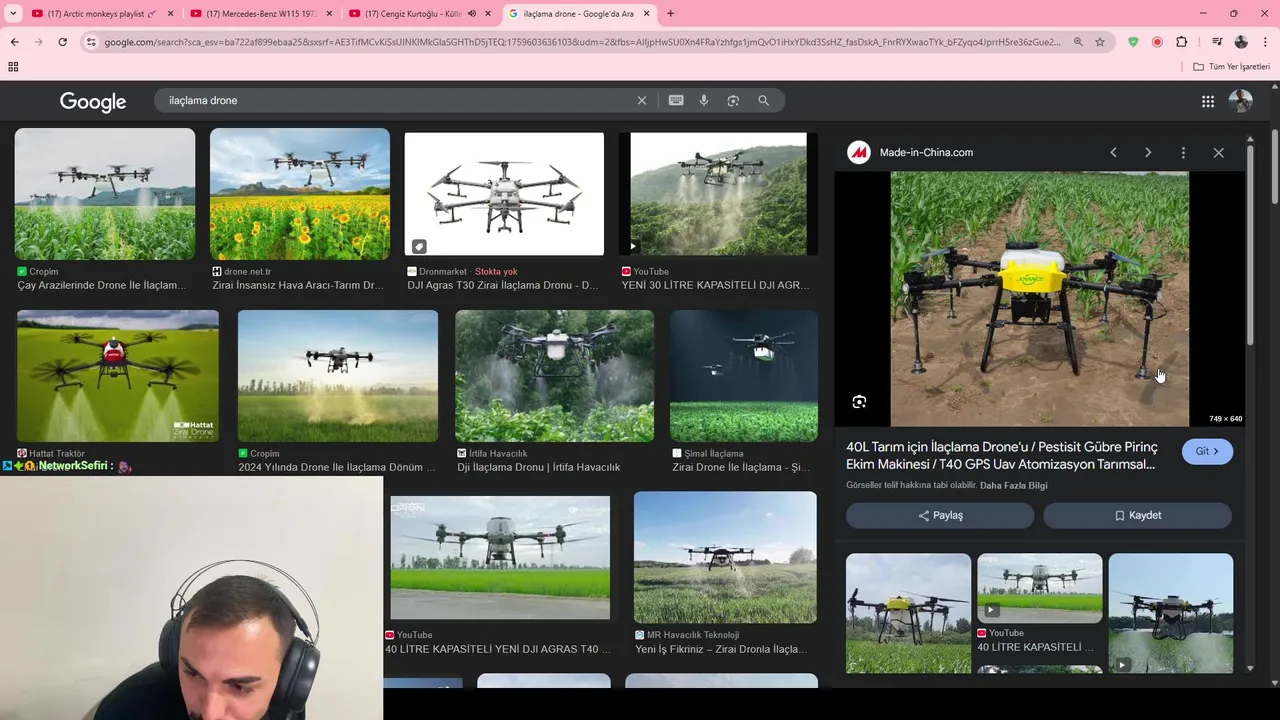Viewport: 1280px width, 720px height.
Task: Open DJI Agras T30 Dronmarket thumbnail
Action: tap(504, 194)
